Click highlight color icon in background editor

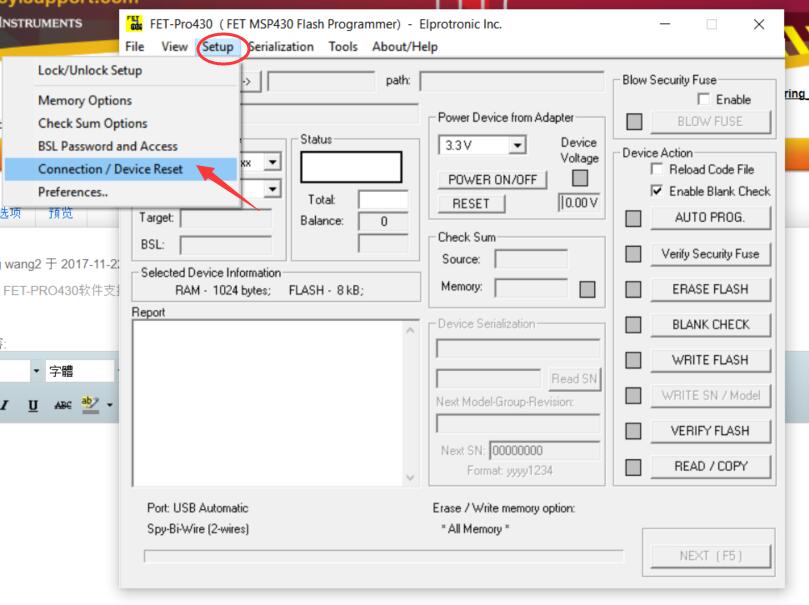click(x=90, y=404)
